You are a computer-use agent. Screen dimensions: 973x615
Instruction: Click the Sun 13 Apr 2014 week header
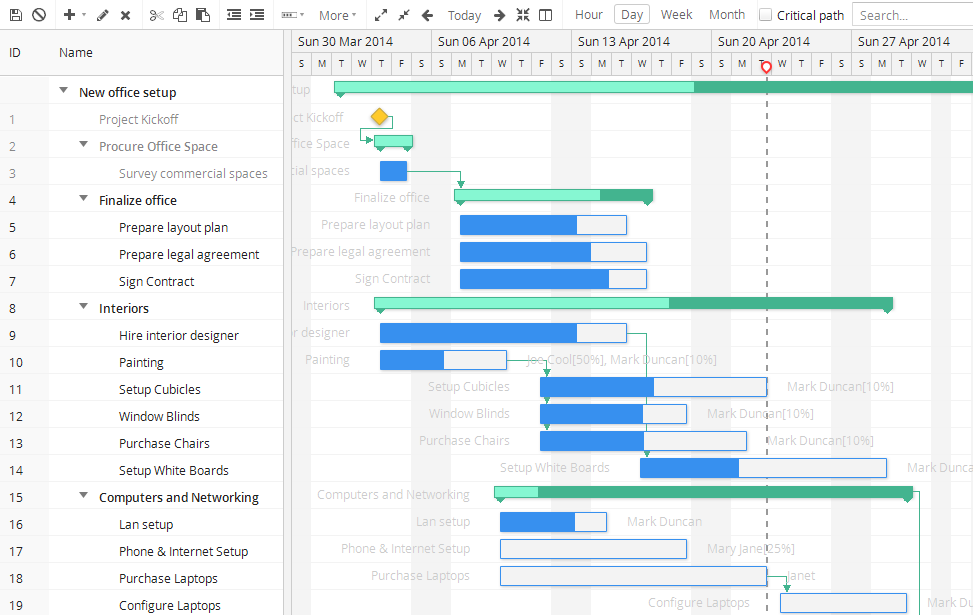pyautogui.click(x=642, y=42)
